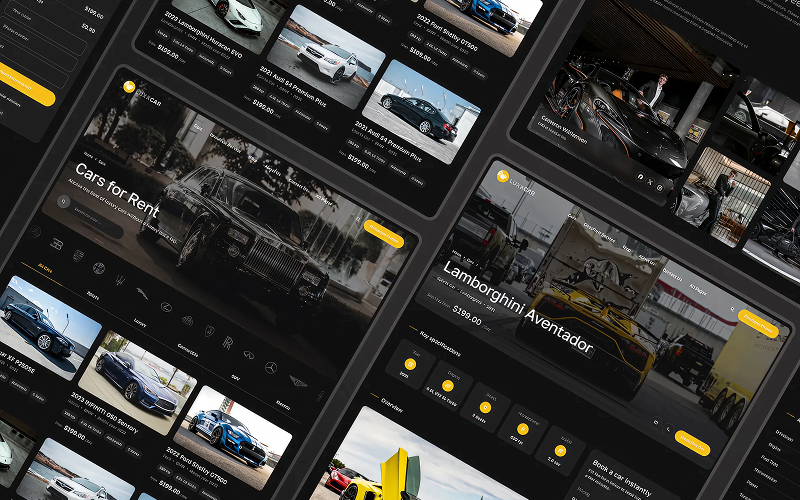Click yellow navbar button on Lamborghini Aventador page

click(x=758, y=323)
